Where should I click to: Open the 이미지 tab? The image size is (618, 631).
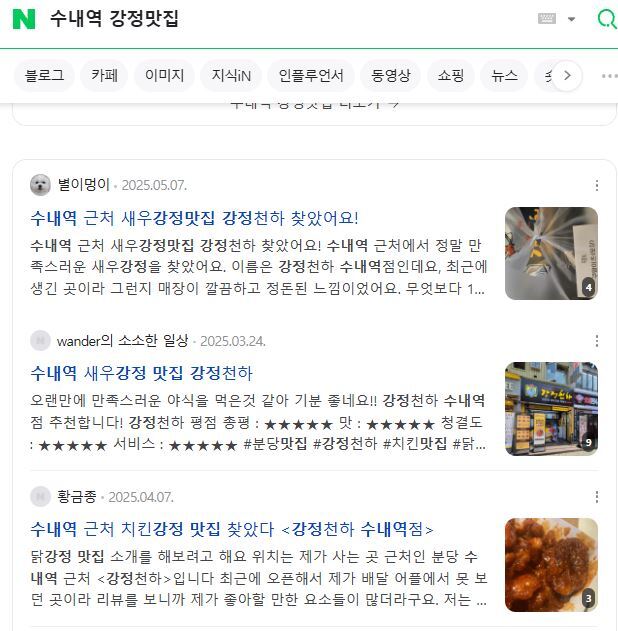(164, 75)
